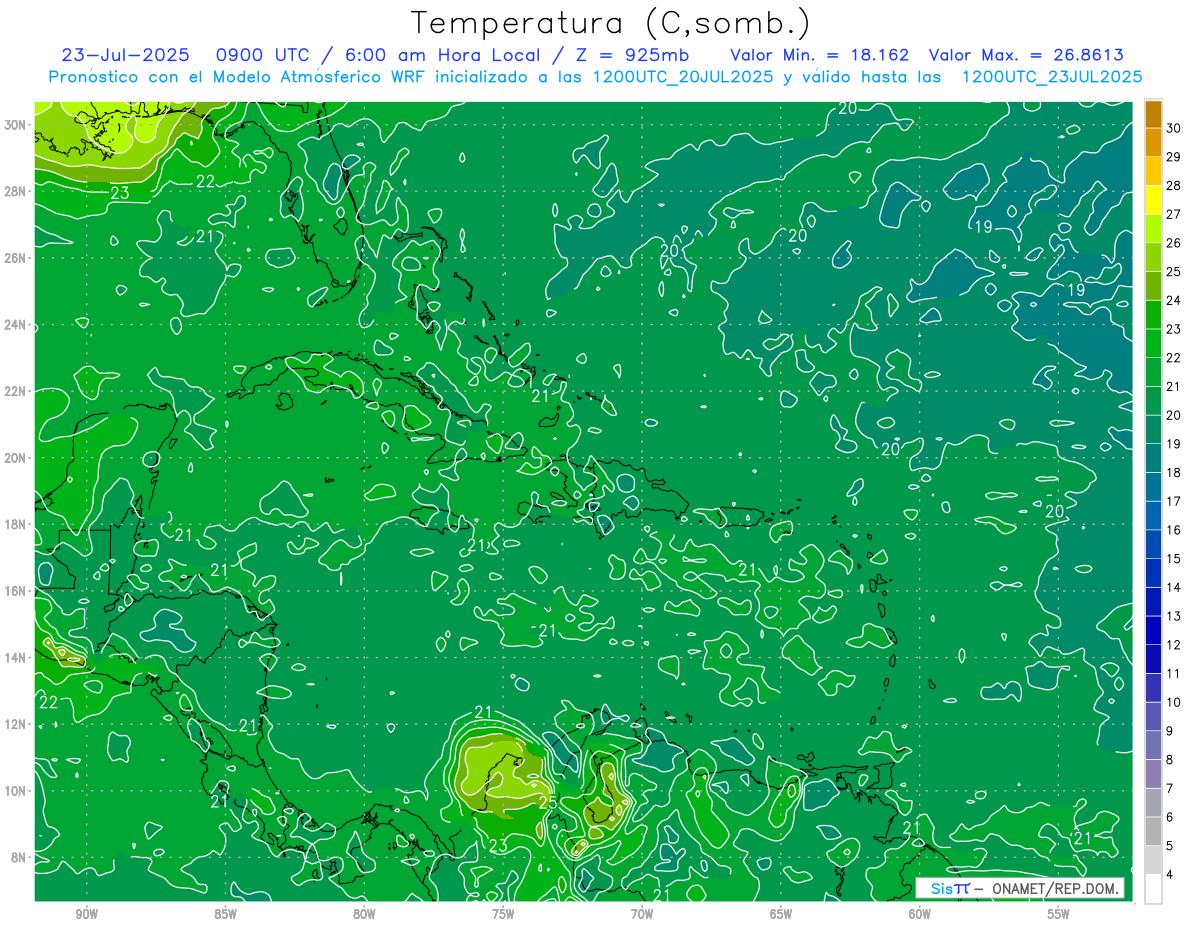
Task: Click the yellow colorbar swatch between 27 and 28
Action: click(1153, 199)
